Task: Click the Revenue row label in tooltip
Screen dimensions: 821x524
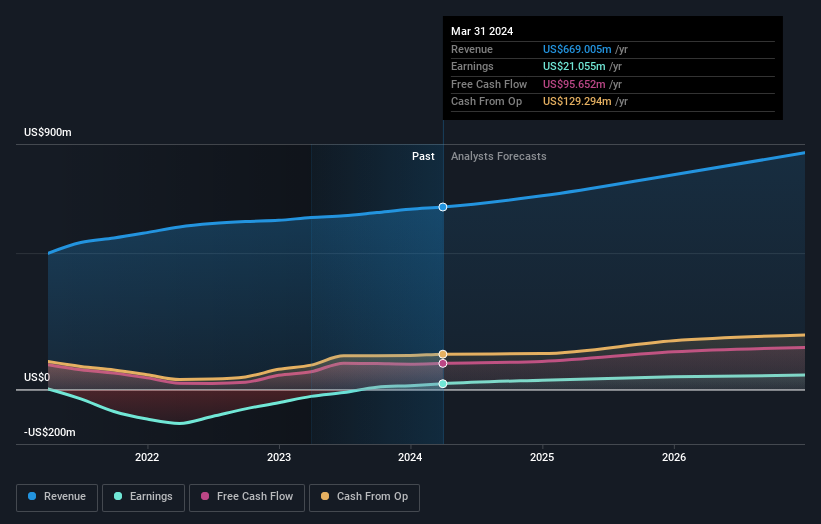Action: [472, 49]
